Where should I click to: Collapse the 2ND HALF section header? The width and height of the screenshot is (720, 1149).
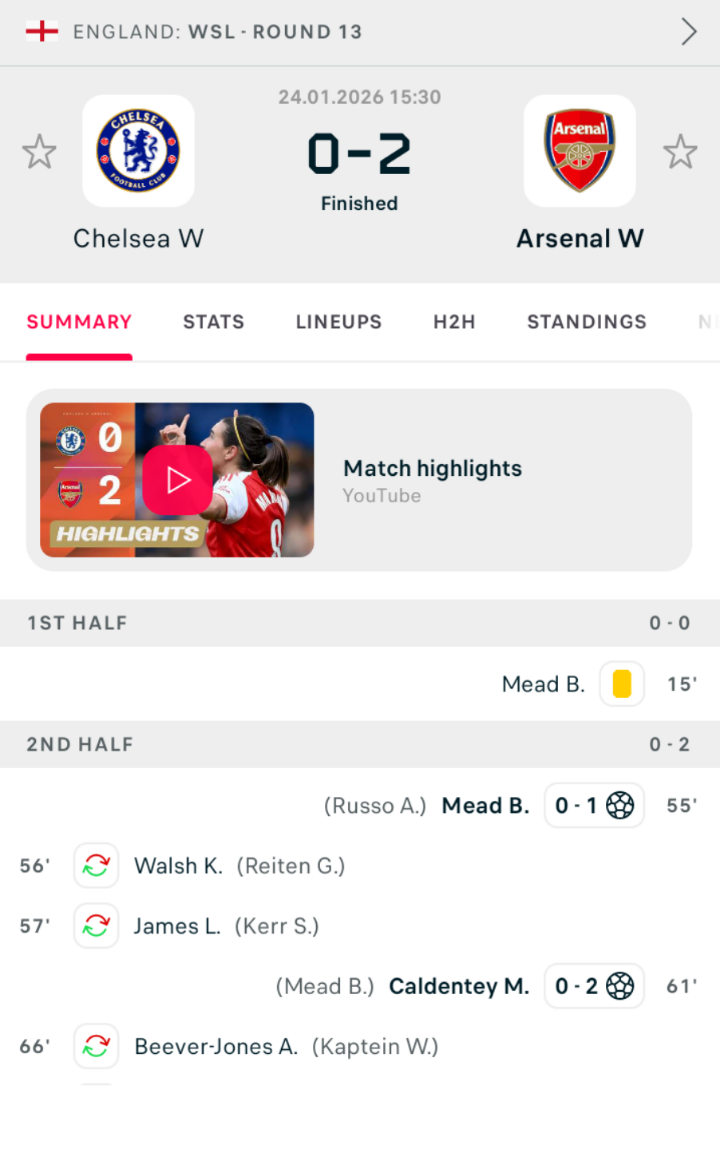pyautogui.click(x=360, y=744)
